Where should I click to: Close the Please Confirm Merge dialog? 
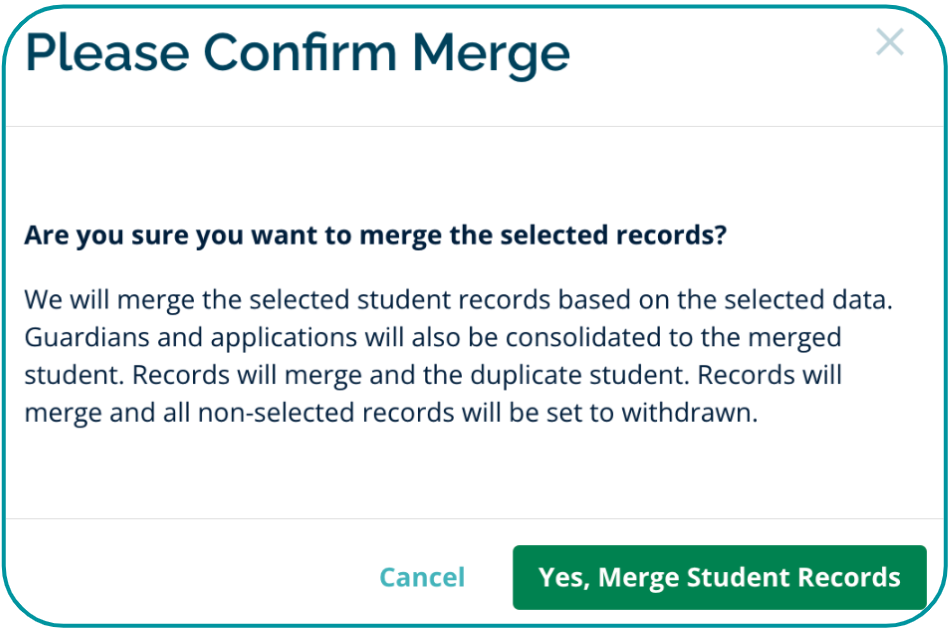point(889,42)
